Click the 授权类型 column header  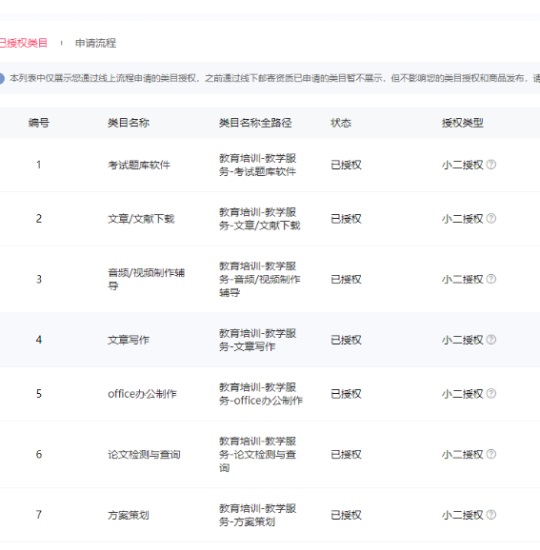point(462,123)
